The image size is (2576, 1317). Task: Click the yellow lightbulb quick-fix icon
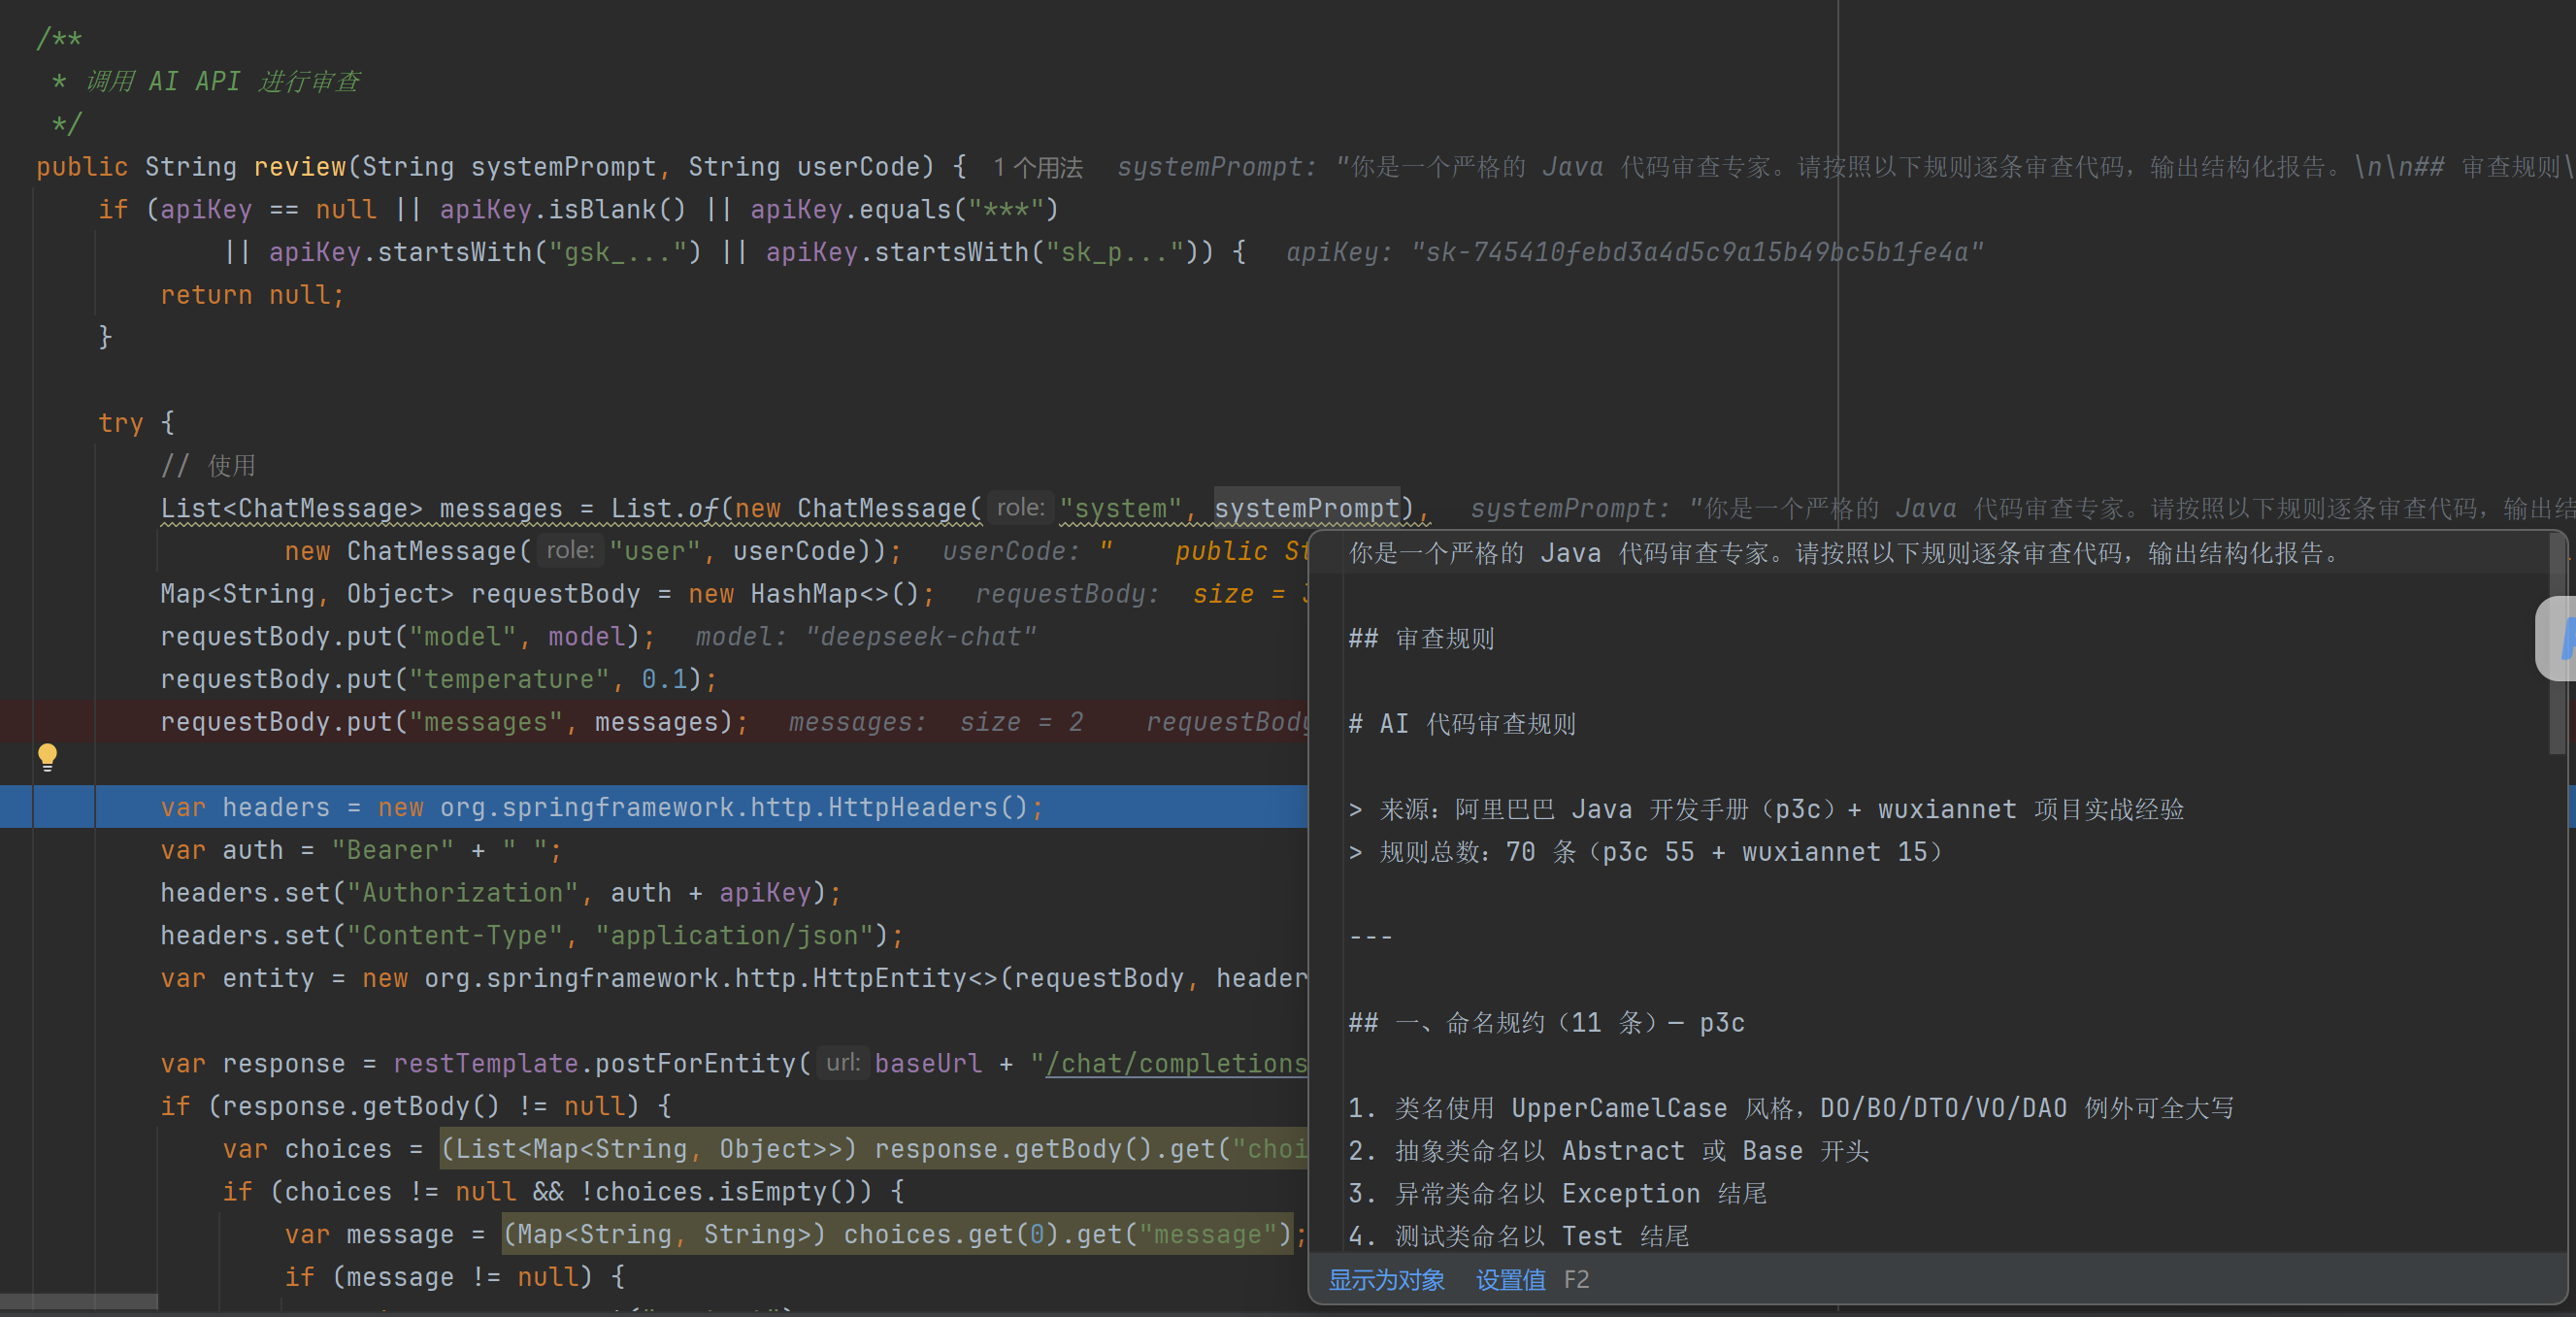pos(47,757)
